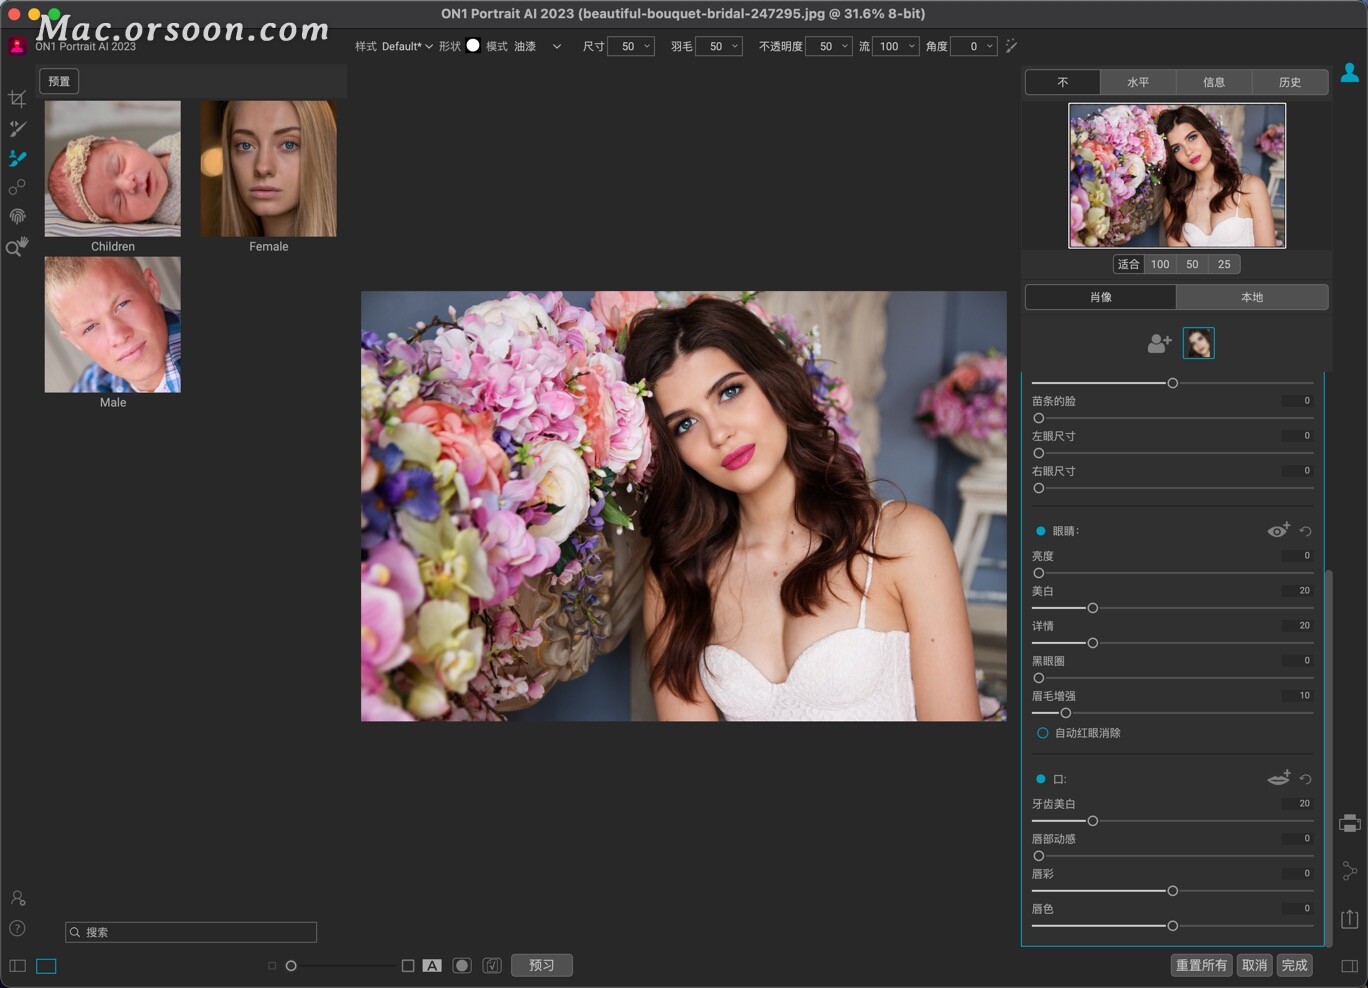
Task: Click the Share icon on the right edge
Action: [x=1350, y=871]
